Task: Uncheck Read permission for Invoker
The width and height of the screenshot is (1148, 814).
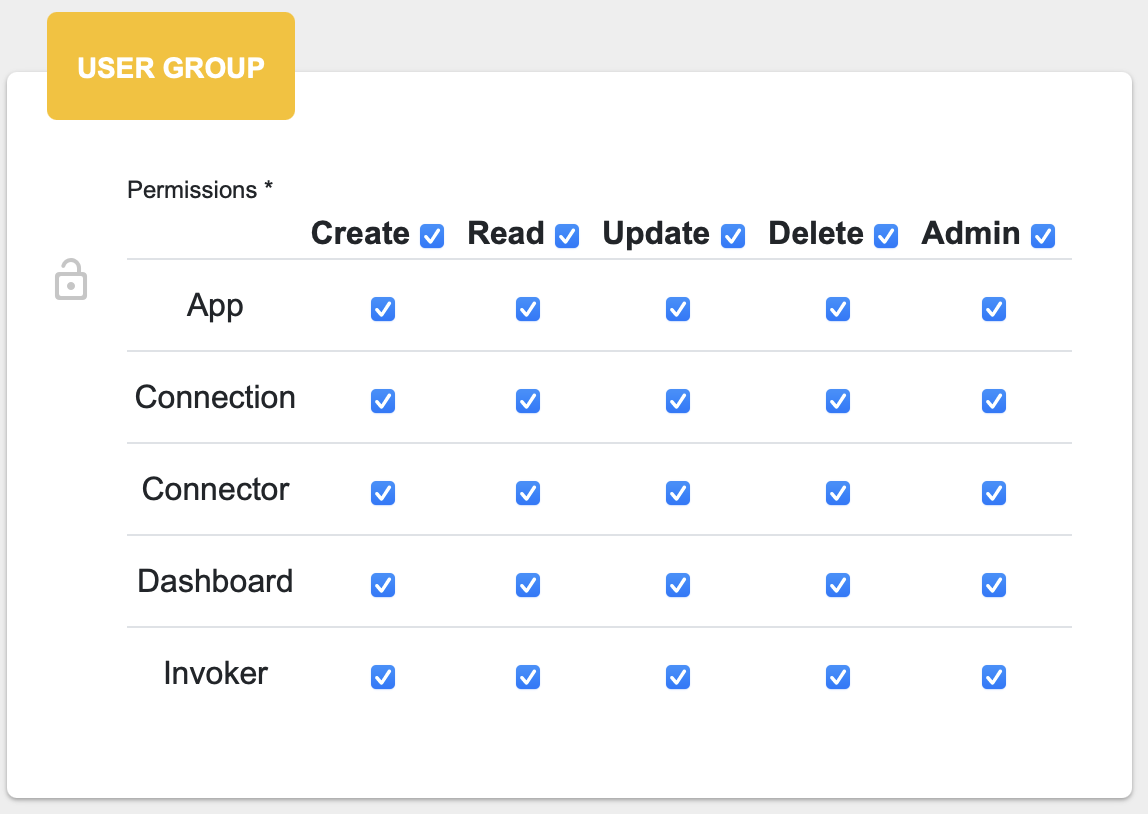Action: pyautogui.click(x=528, y=677)
